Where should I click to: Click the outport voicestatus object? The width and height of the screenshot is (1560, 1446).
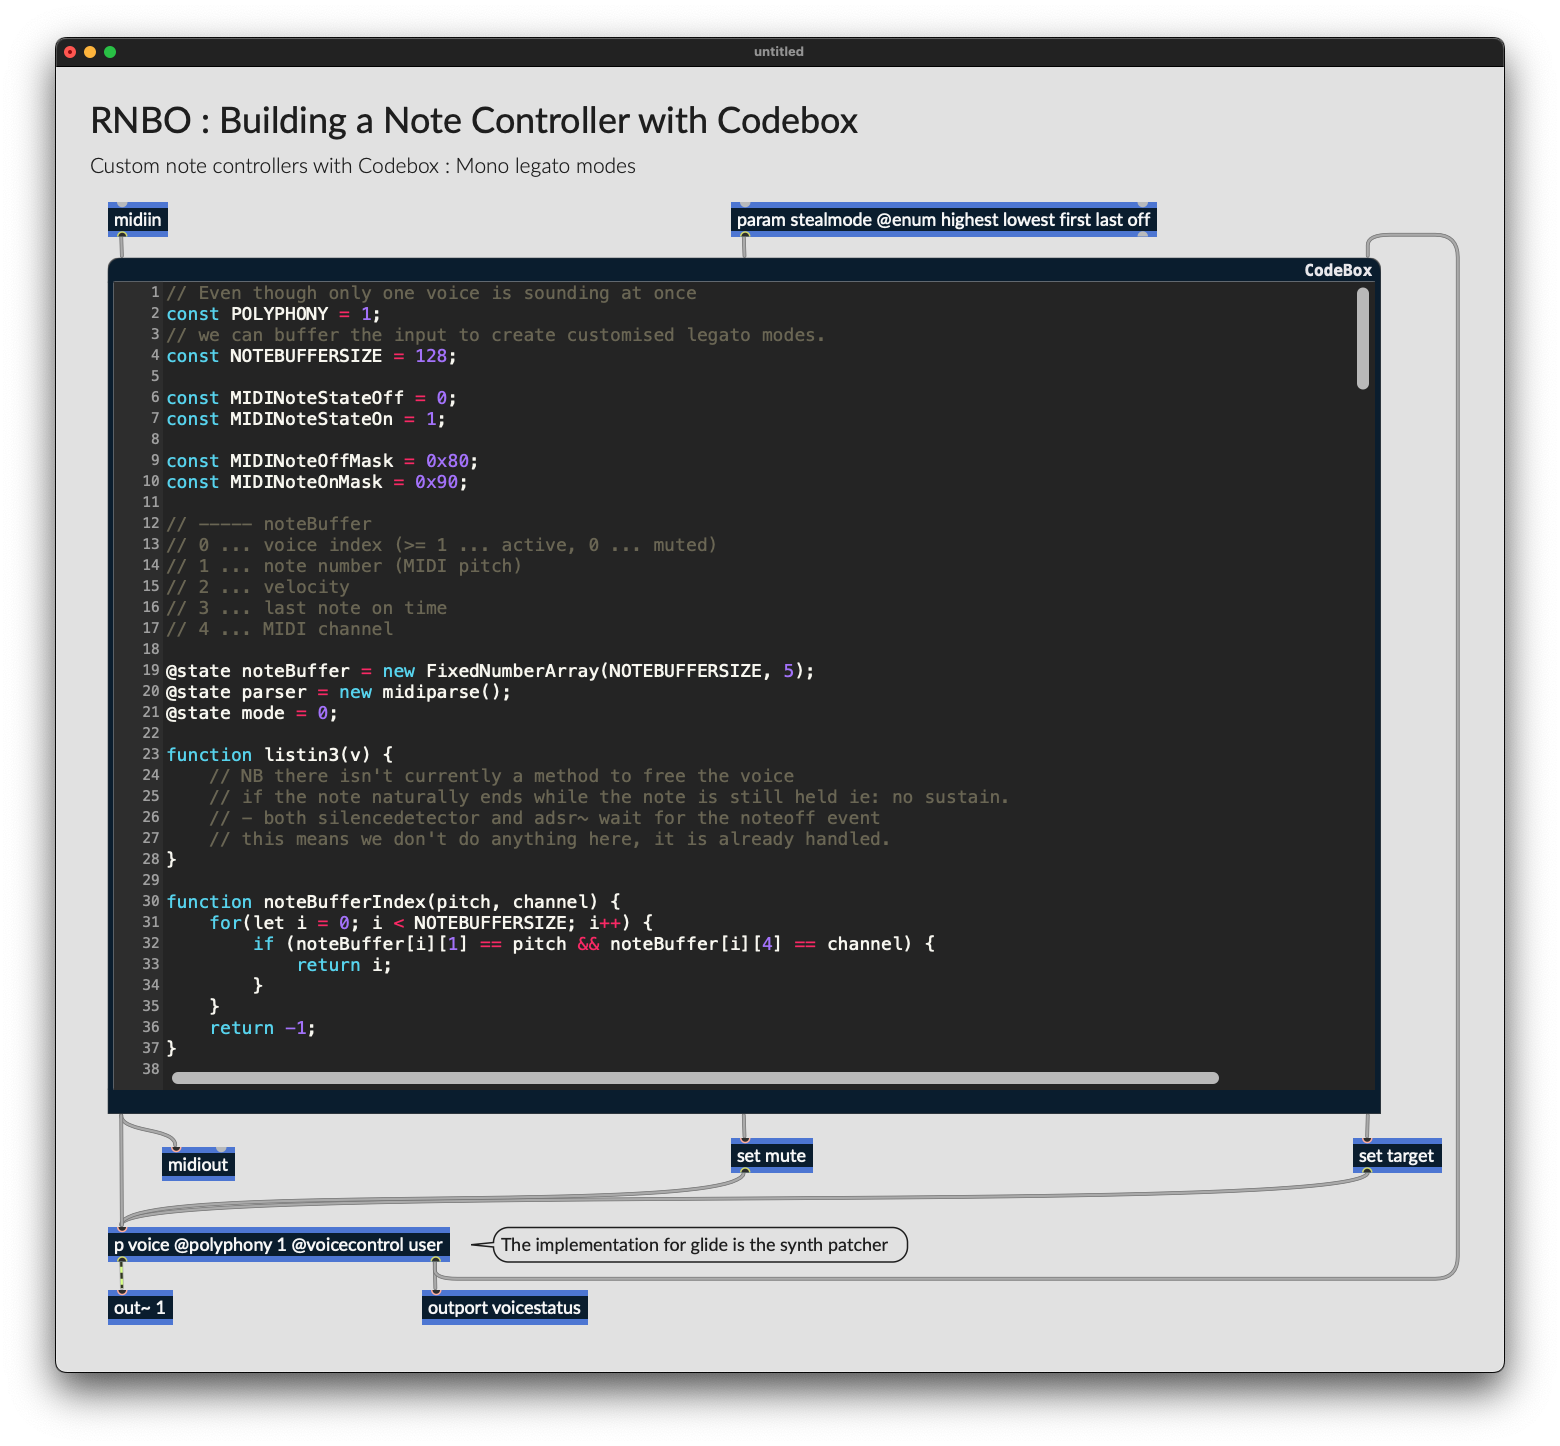pos(504,1307)
